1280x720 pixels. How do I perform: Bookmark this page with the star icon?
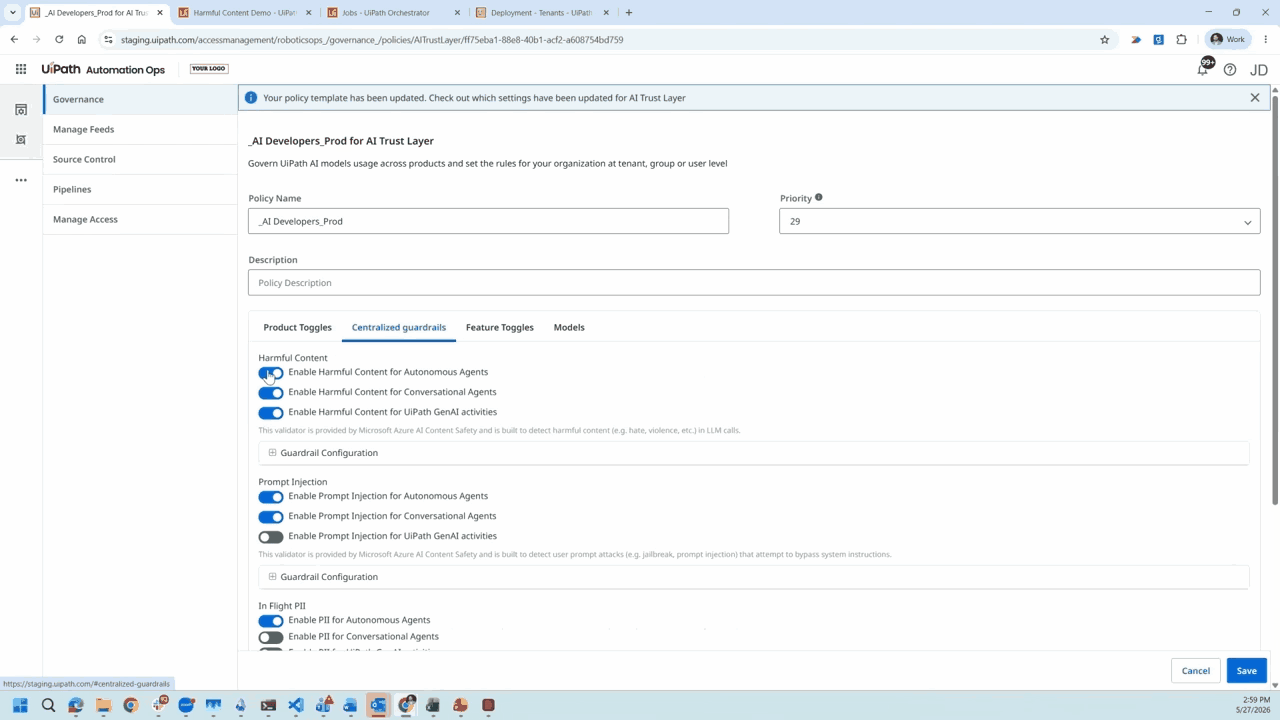tap(1105, 40)
